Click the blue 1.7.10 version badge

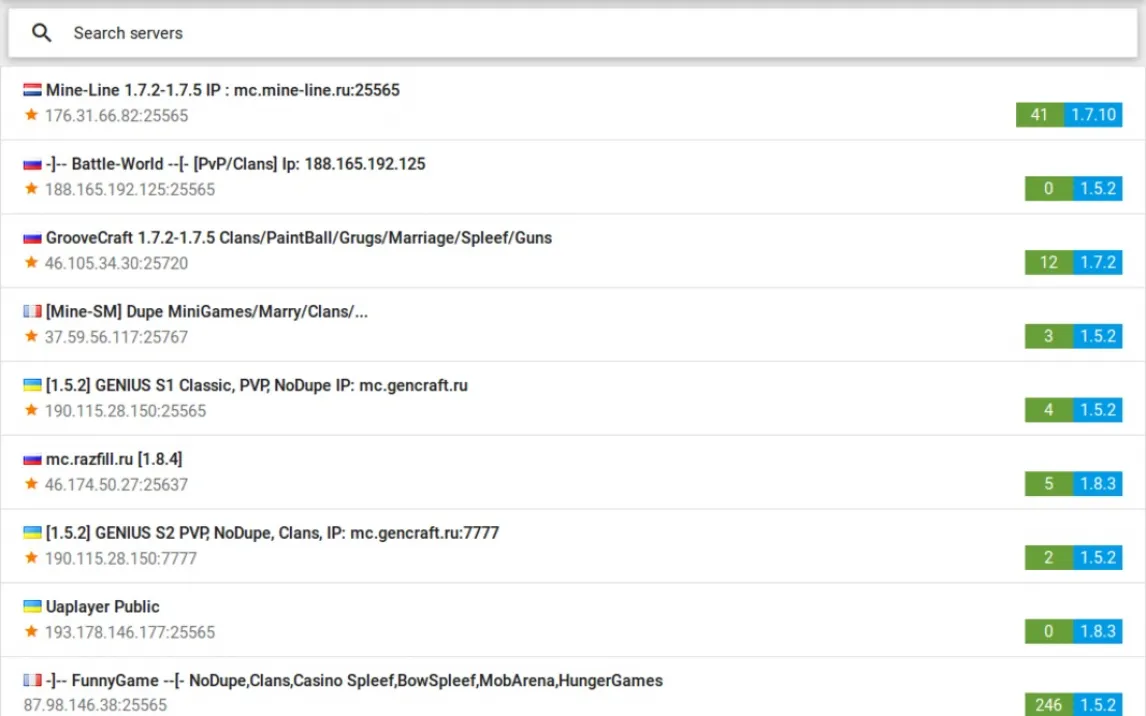(x=1093, y=115)
